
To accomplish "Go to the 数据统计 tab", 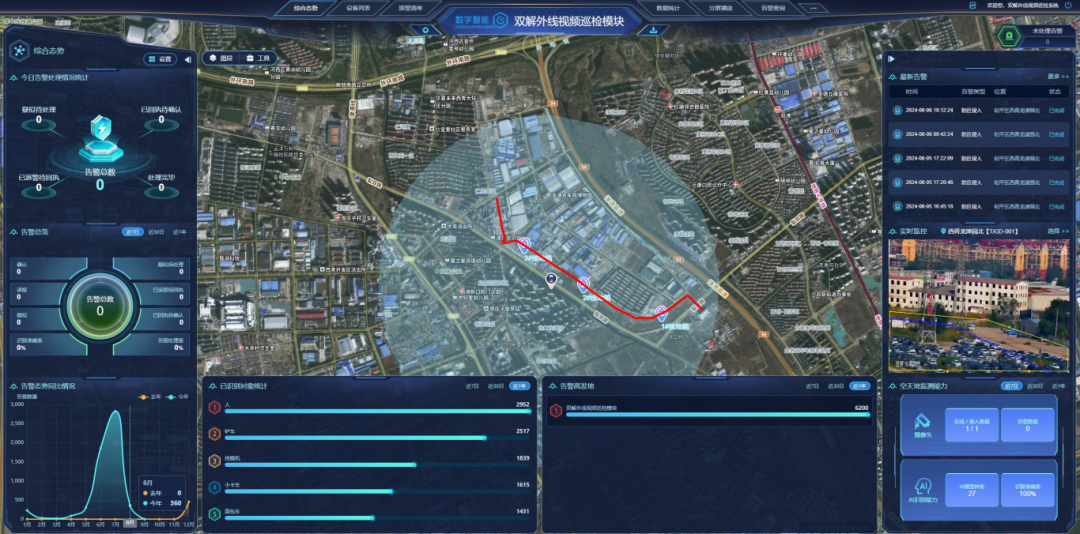I will [x=668, y=9].
